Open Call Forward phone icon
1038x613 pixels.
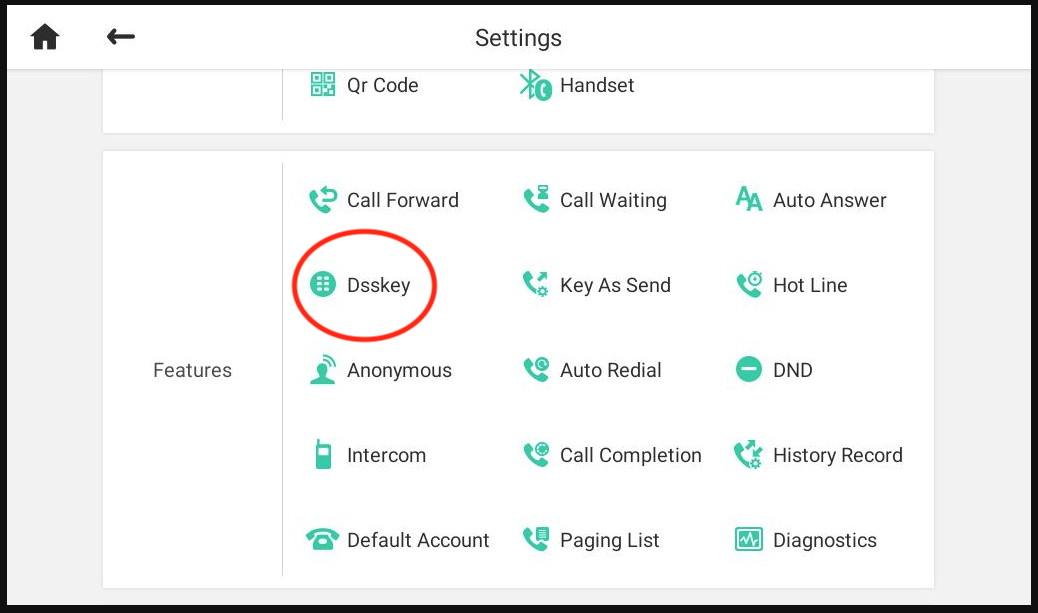[323, 199]
